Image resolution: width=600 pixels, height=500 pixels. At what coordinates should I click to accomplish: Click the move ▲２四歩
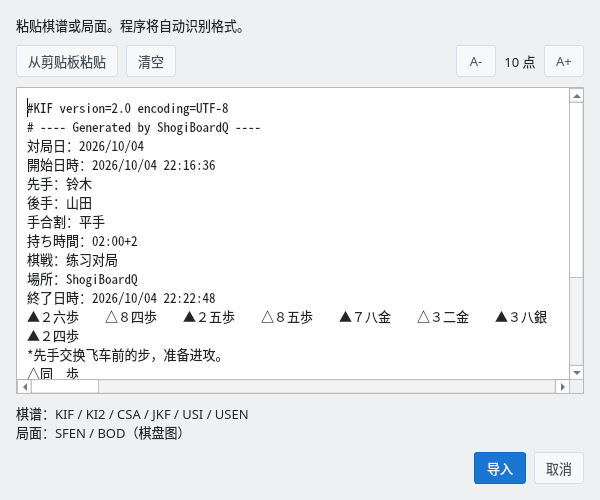53,336
